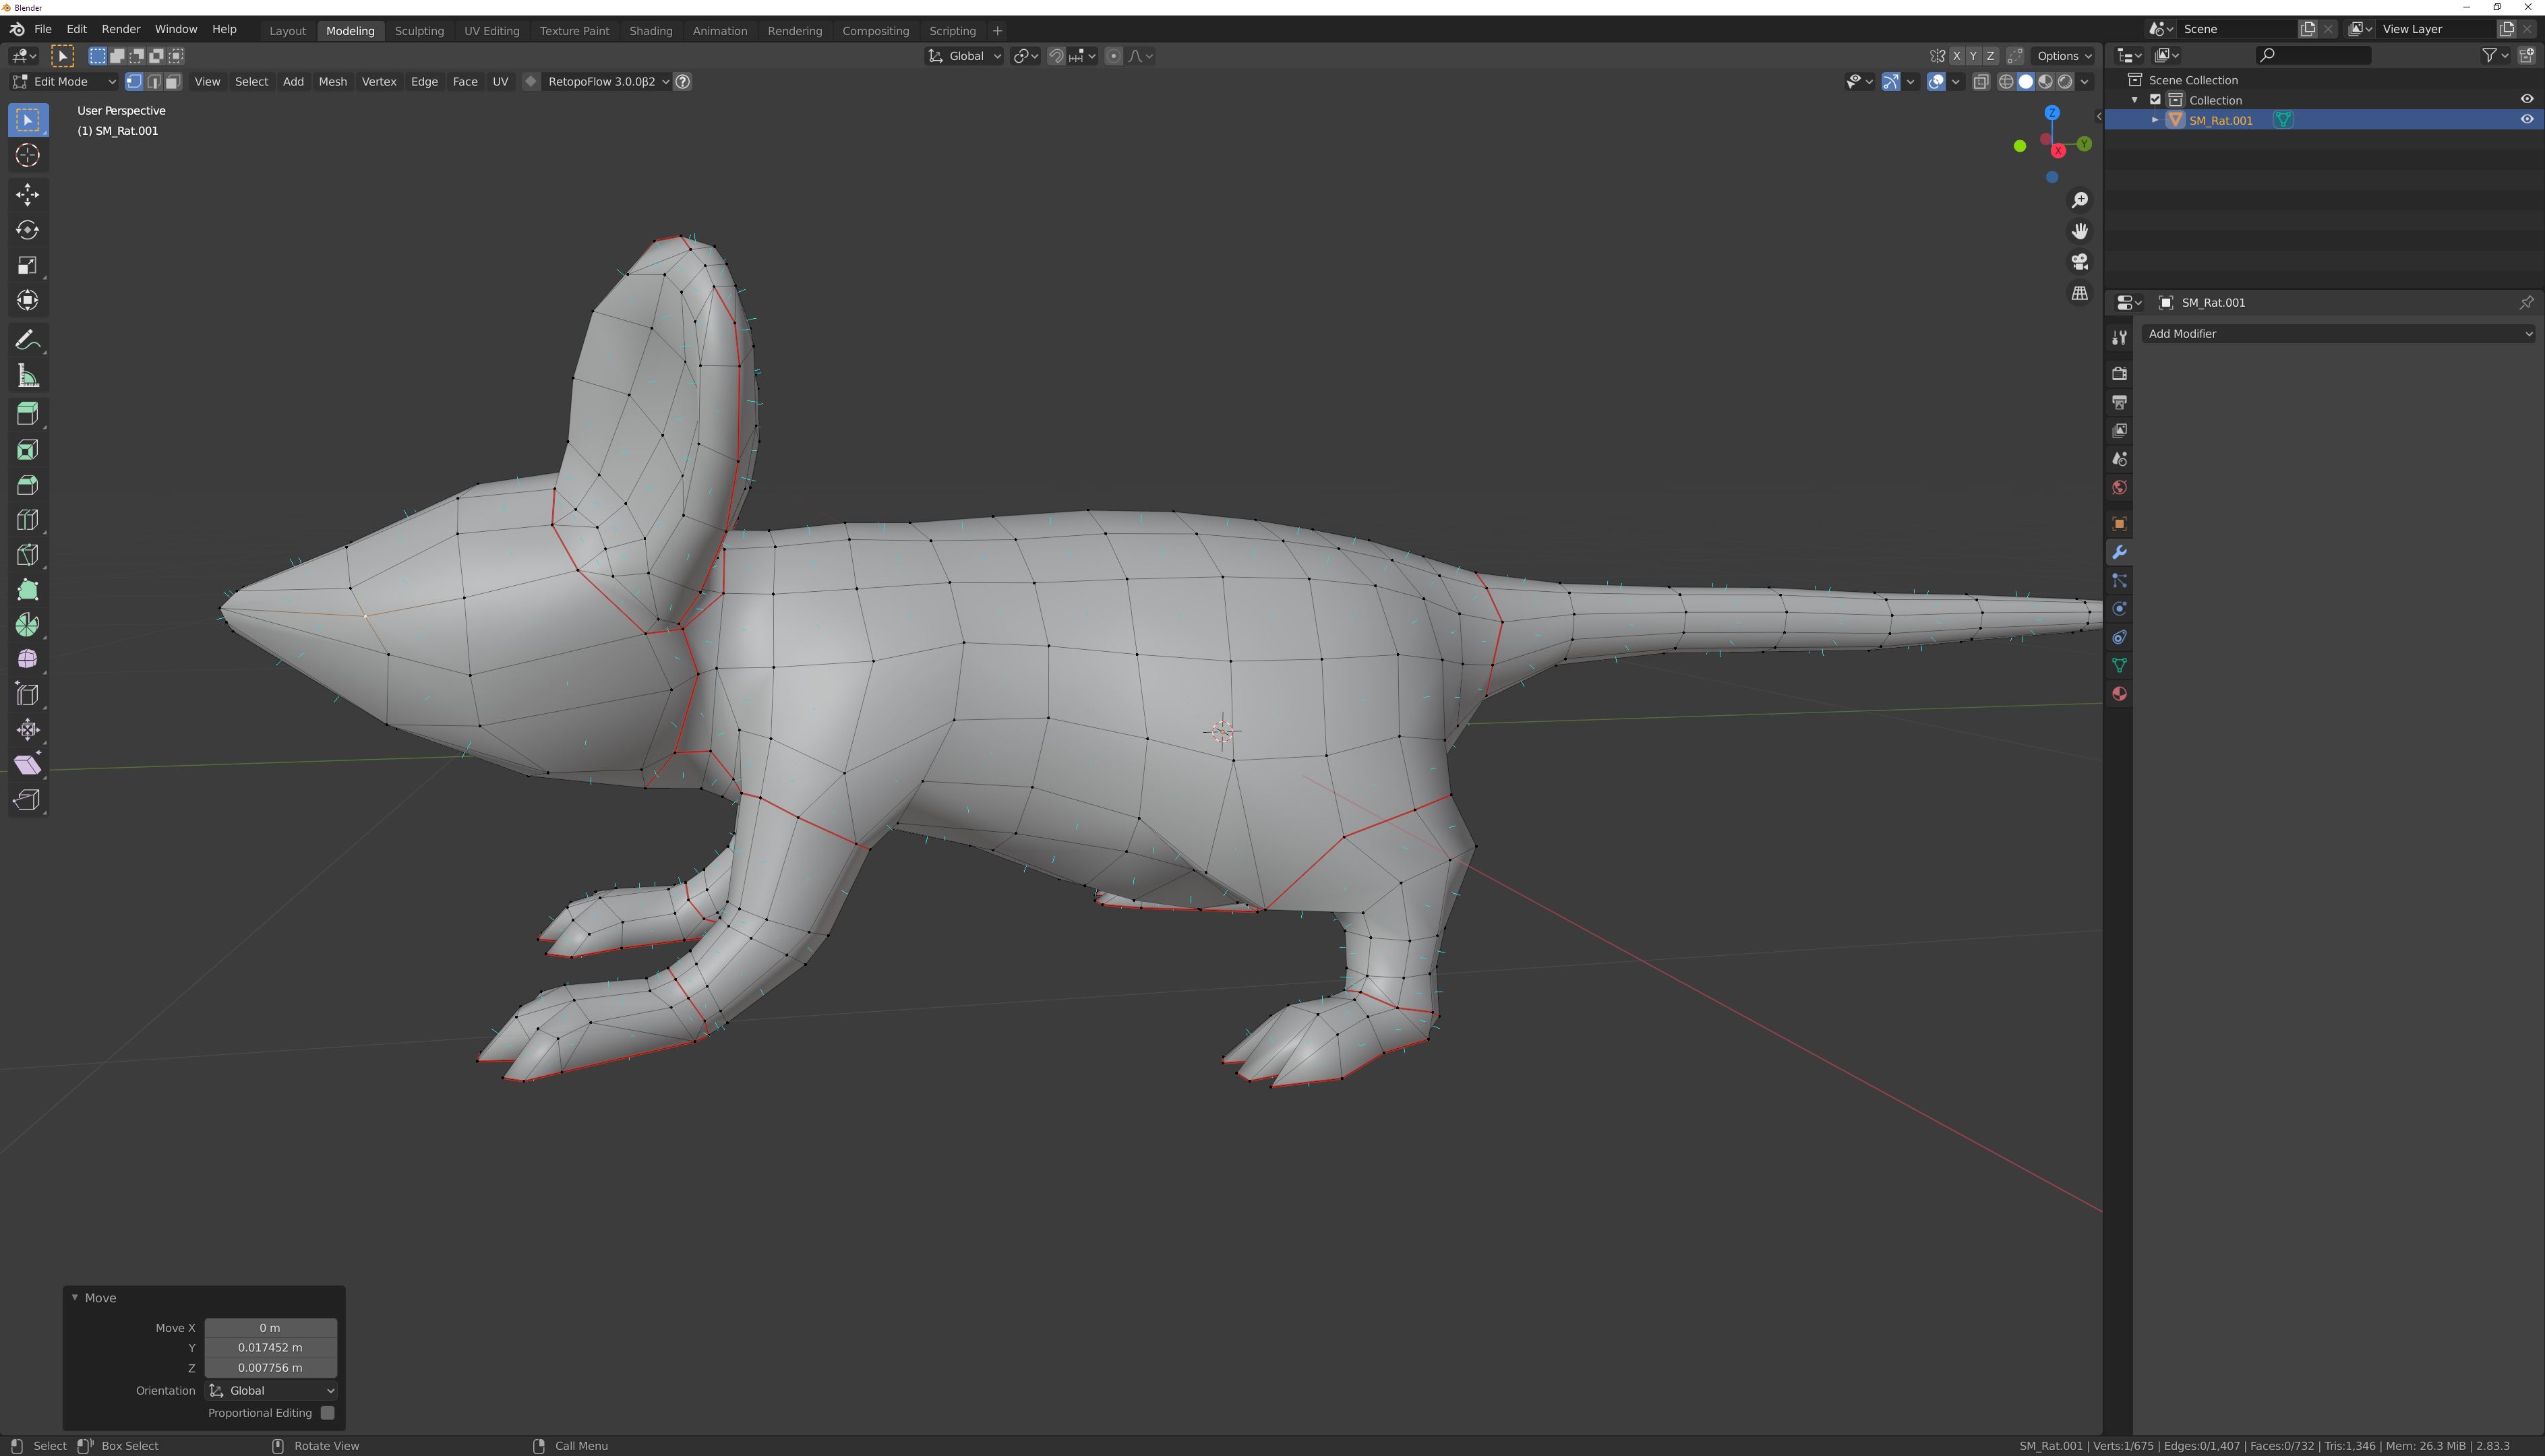Expand the SM_Rat.001 outliner item
Image resolution: width=2545 pixels, height=1456 pixels.
(2155, 120)
